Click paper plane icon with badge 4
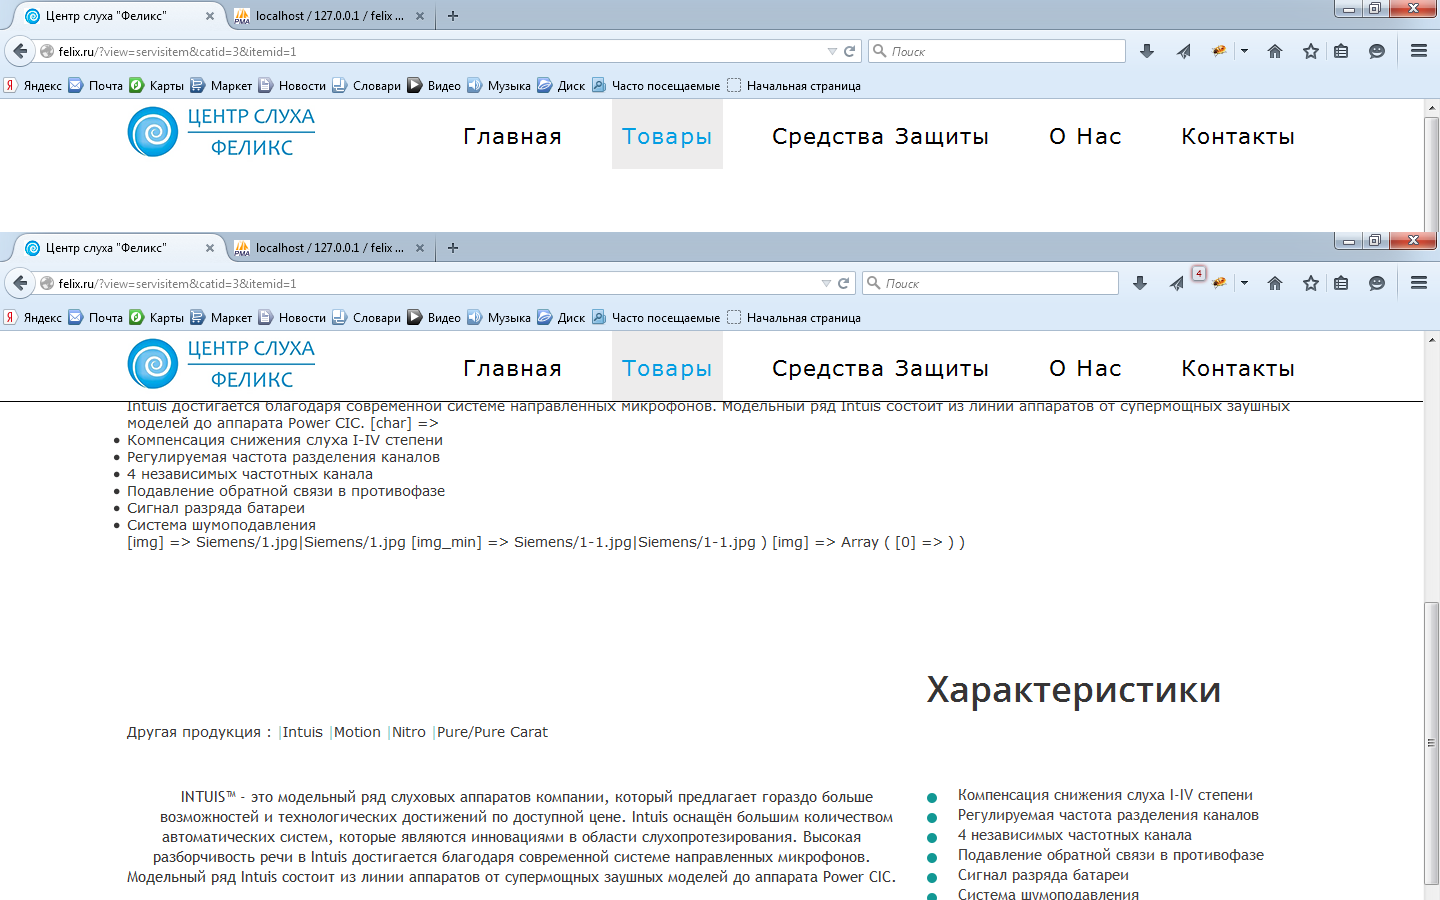Screen dimensions: 1440x900 click(x=1178, y=283)
